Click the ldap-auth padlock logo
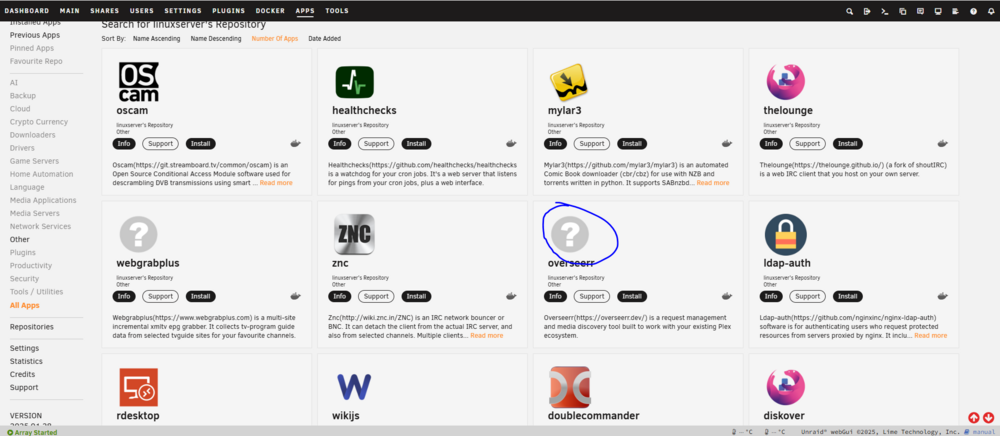 pyautogui.click(x=786, y=234)
